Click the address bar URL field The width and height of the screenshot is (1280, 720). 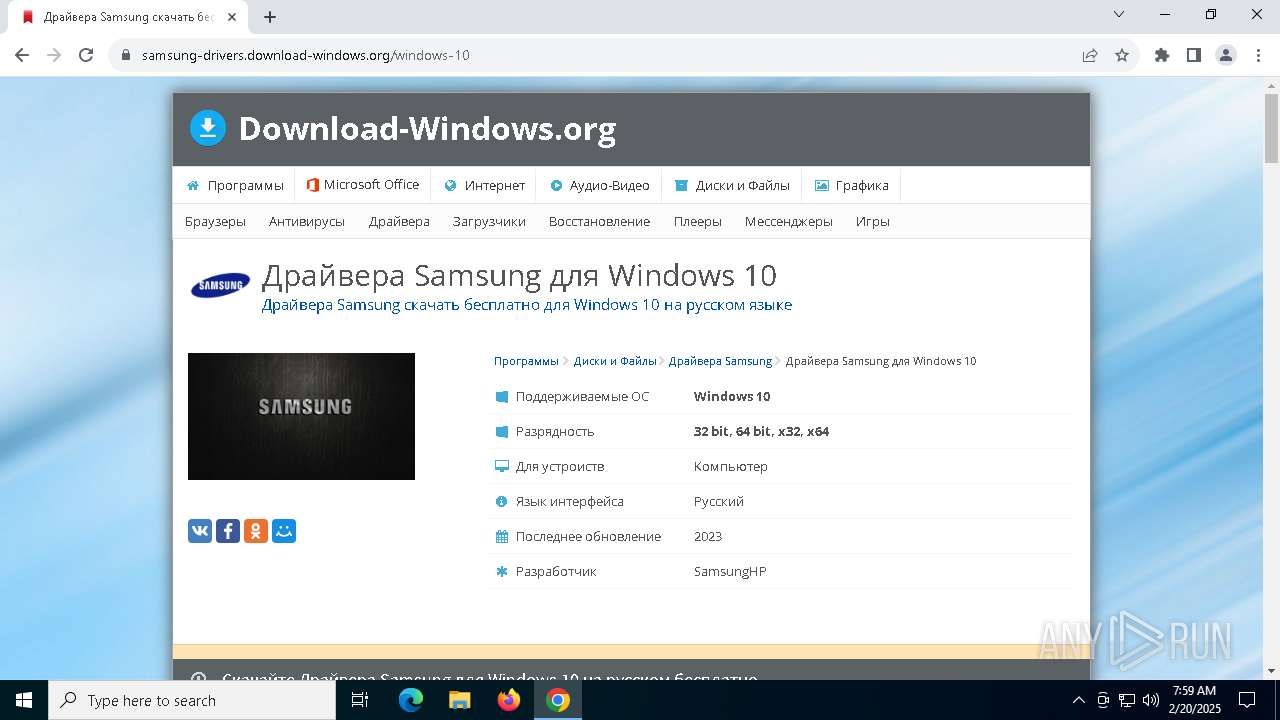(x=600, y=55)
